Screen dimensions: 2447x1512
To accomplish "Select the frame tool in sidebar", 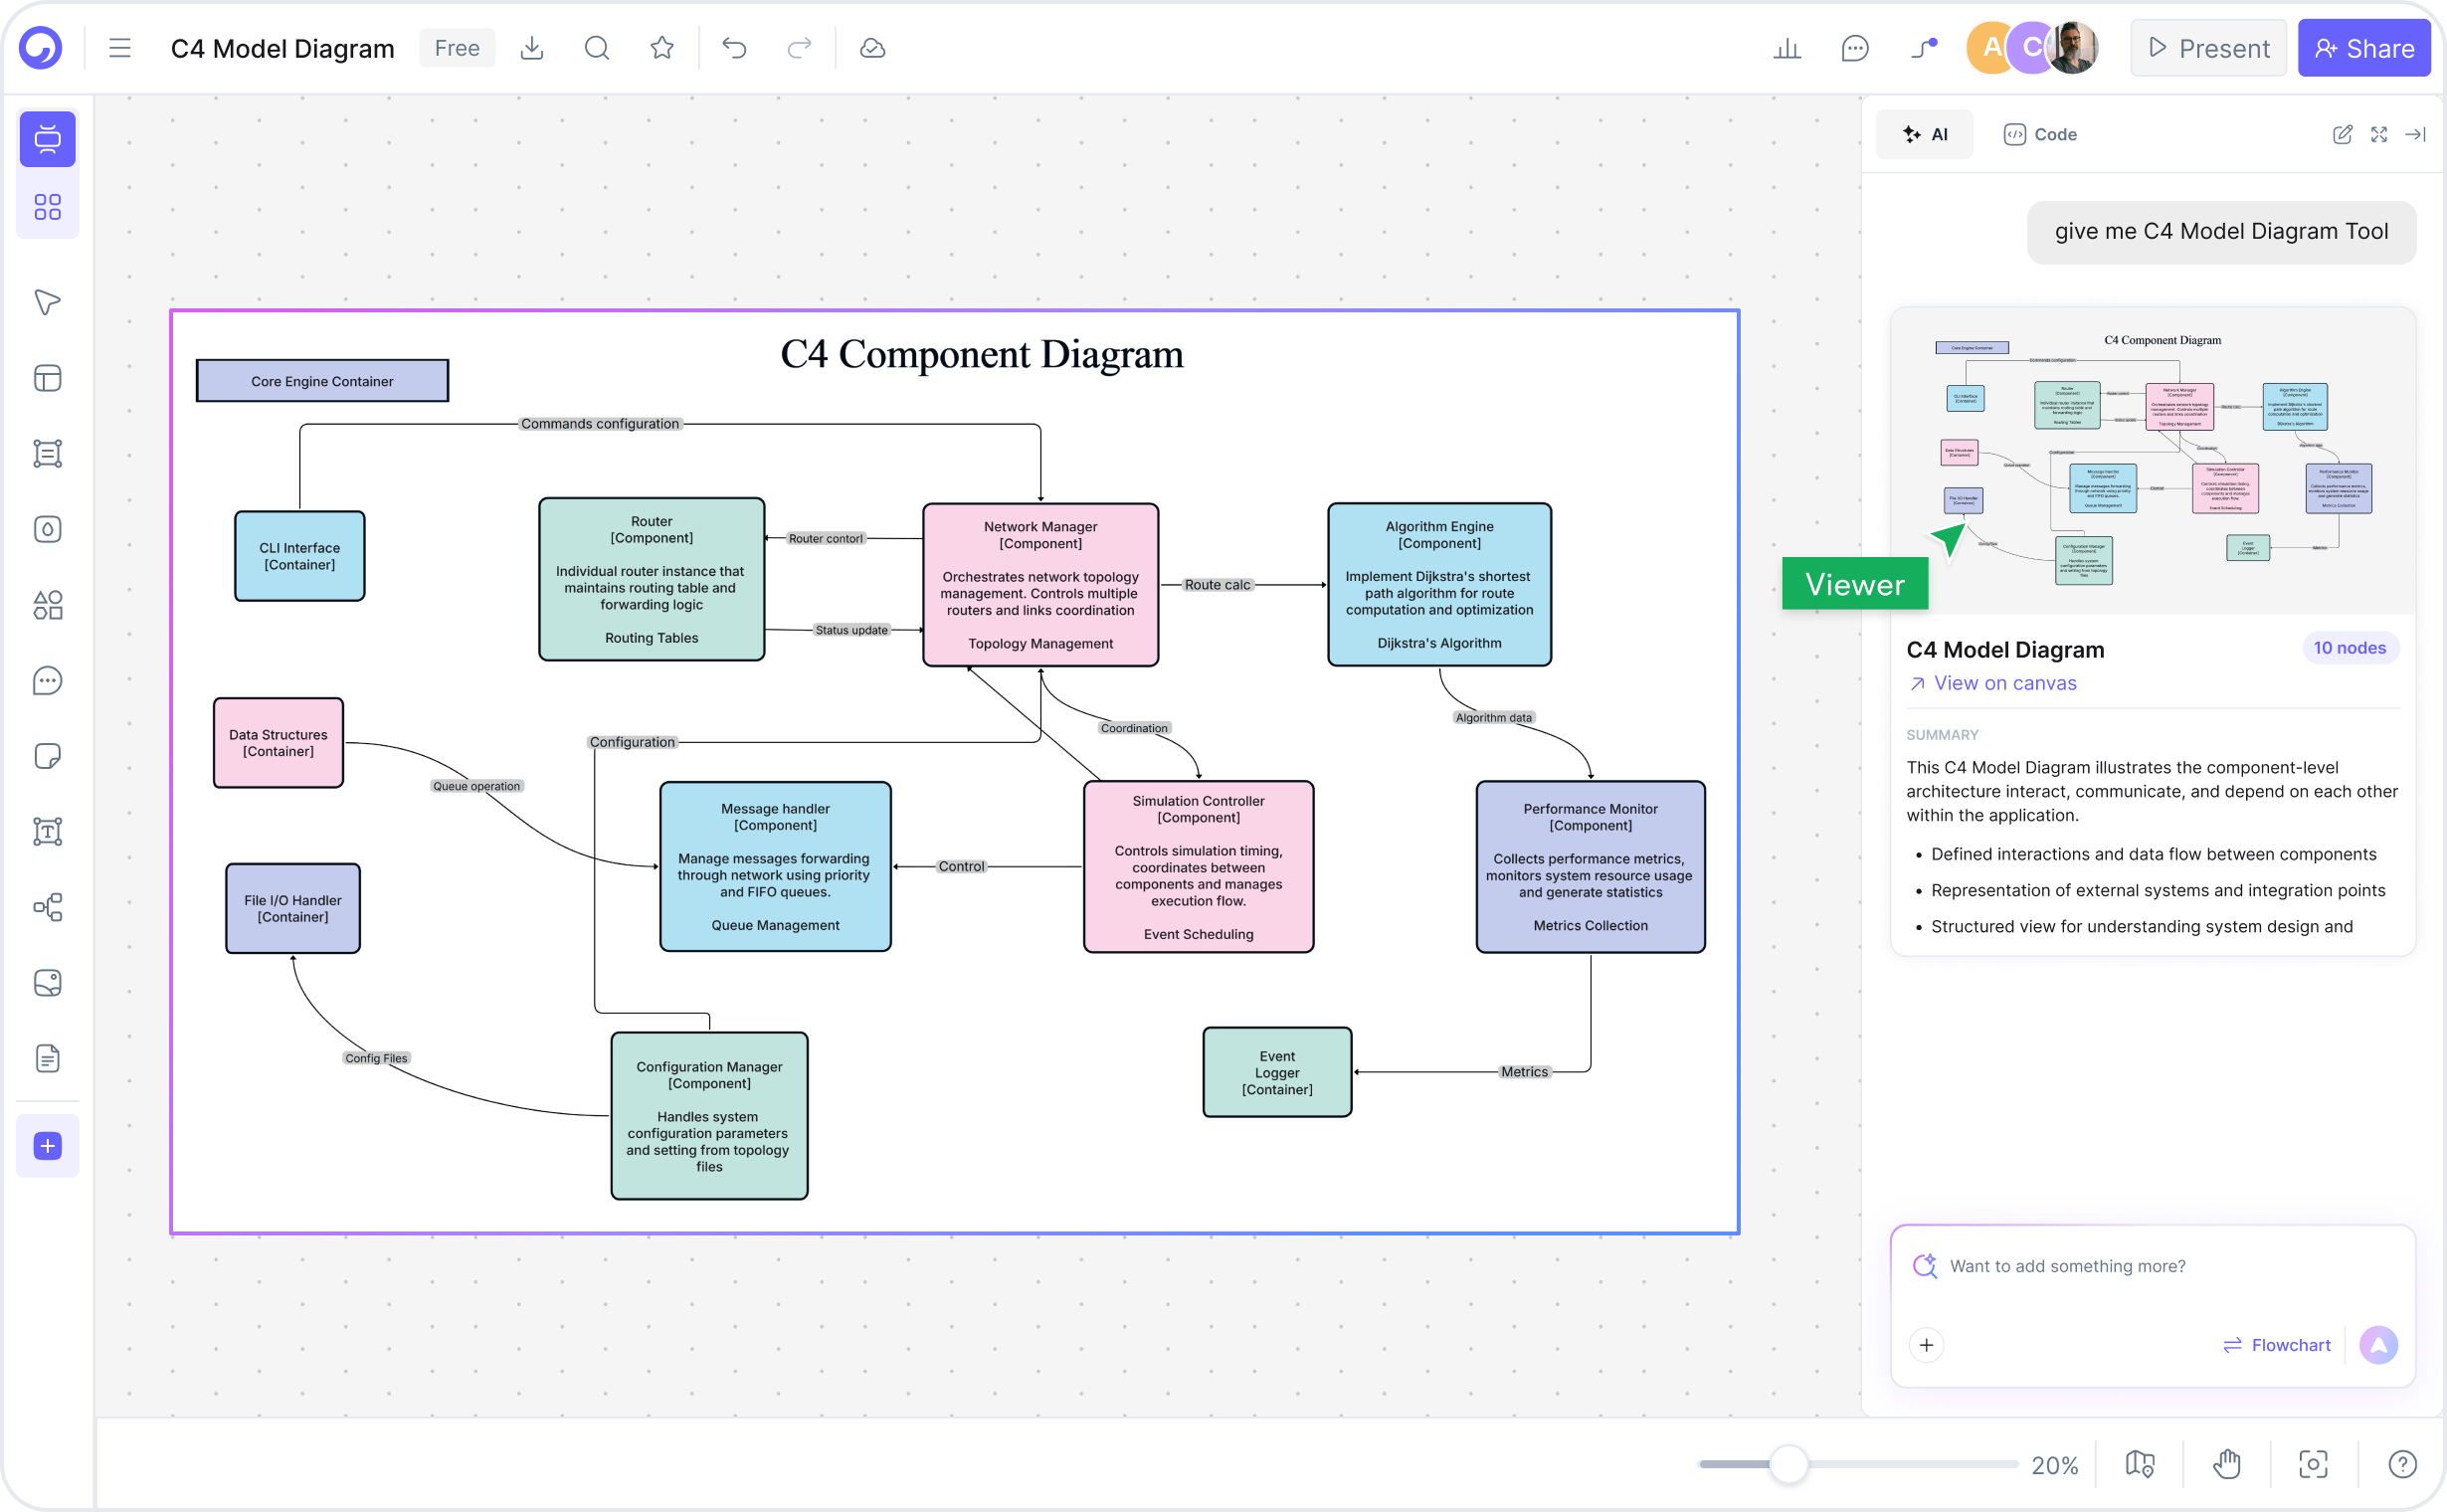I will [47, 454].
